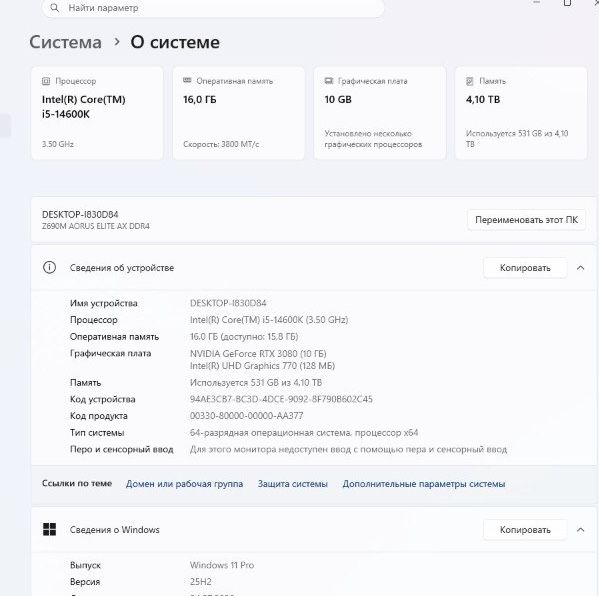This screenshot has height=596, width=599.
Task: Select 'Intel(R) UHD Graphics 770 (128 МБ)' text
Action: click(262, 366)
